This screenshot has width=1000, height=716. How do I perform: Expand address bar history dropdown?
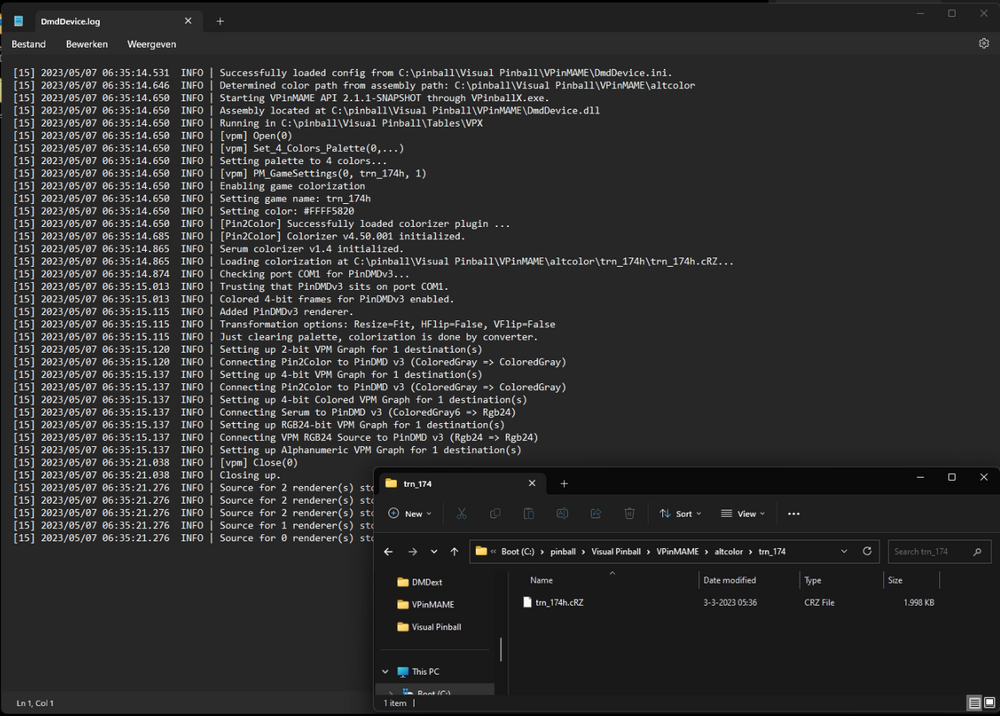[844, 552]
